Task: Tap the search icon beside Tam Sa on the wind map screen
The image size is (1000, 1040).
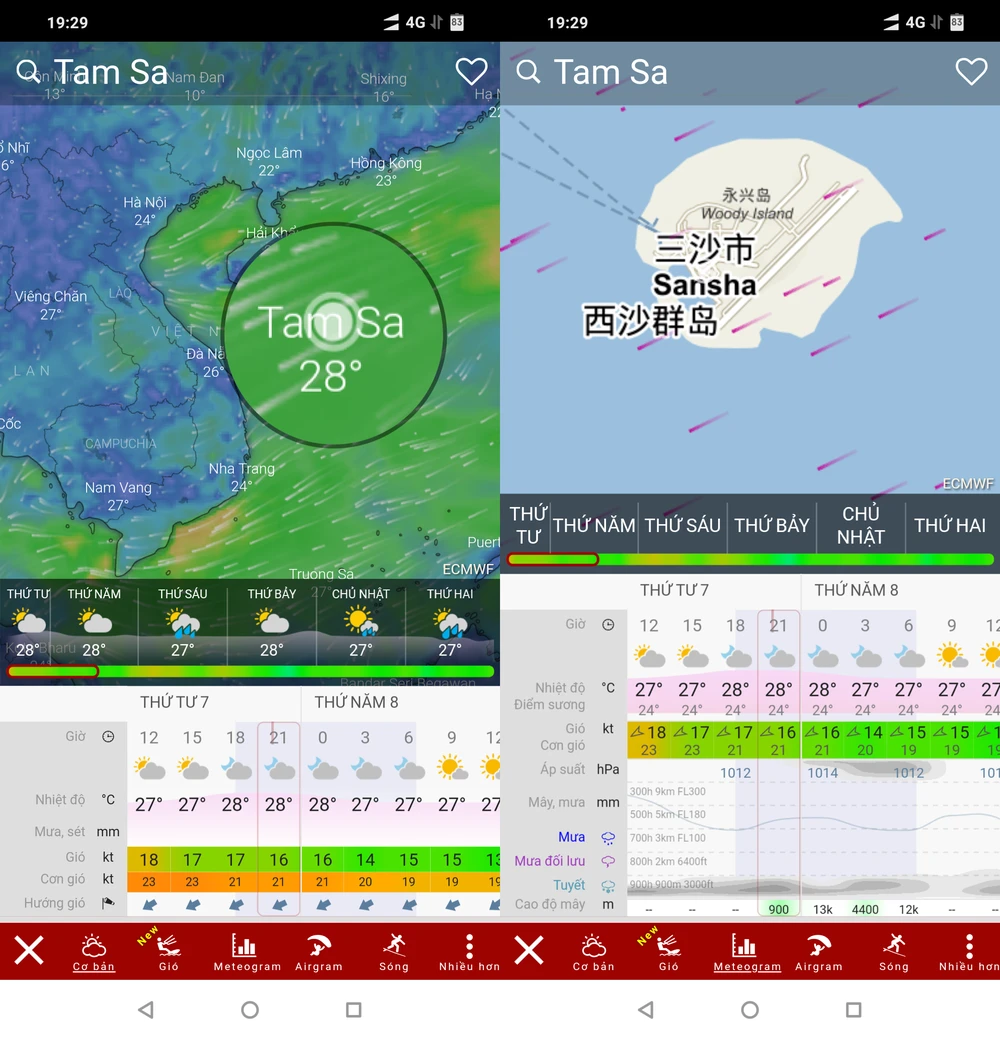Action: [28, 72]
